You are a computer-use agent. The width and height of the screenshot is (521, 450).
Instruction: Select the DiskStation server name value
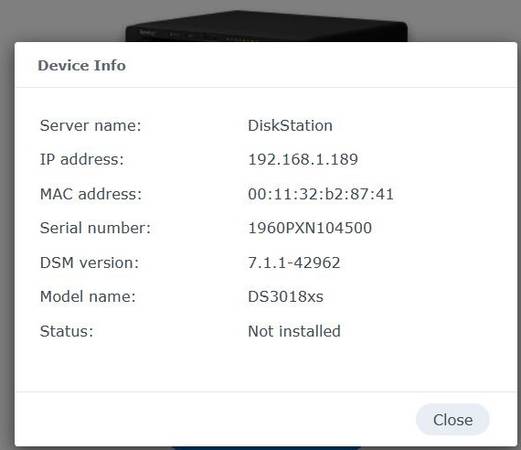click(x=290, y=126)
